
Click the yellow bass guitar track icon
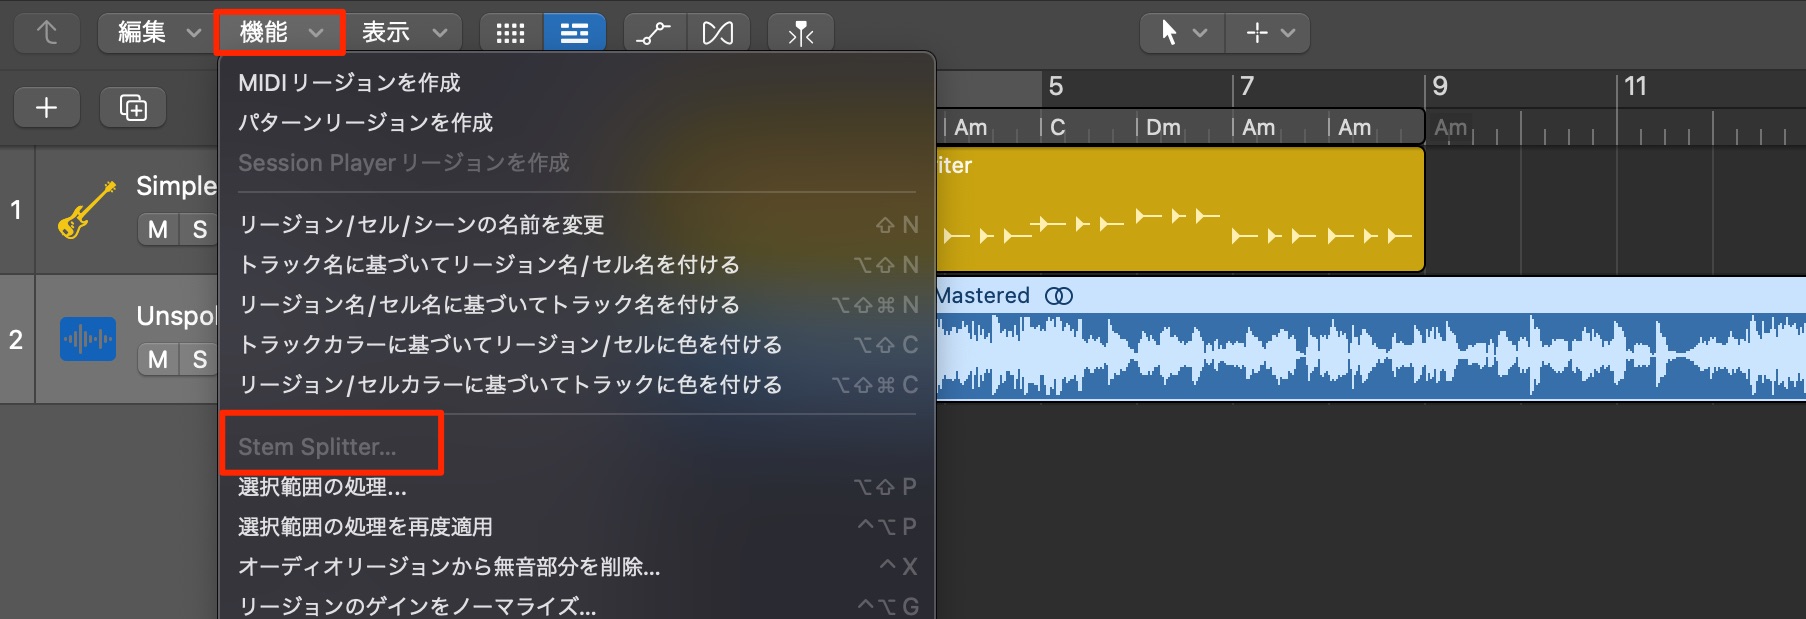pyautogui.click(x=87, y=210)
